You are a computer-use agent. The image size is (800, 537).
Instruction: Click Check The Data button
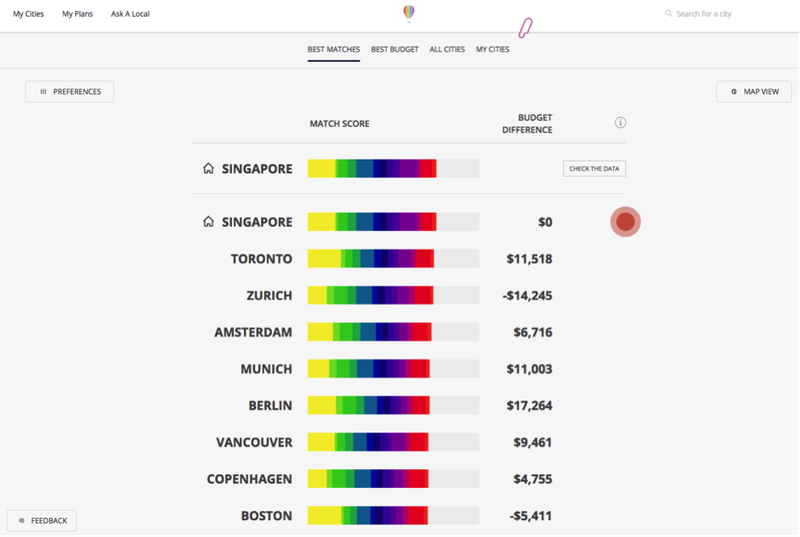pos(594,169)
